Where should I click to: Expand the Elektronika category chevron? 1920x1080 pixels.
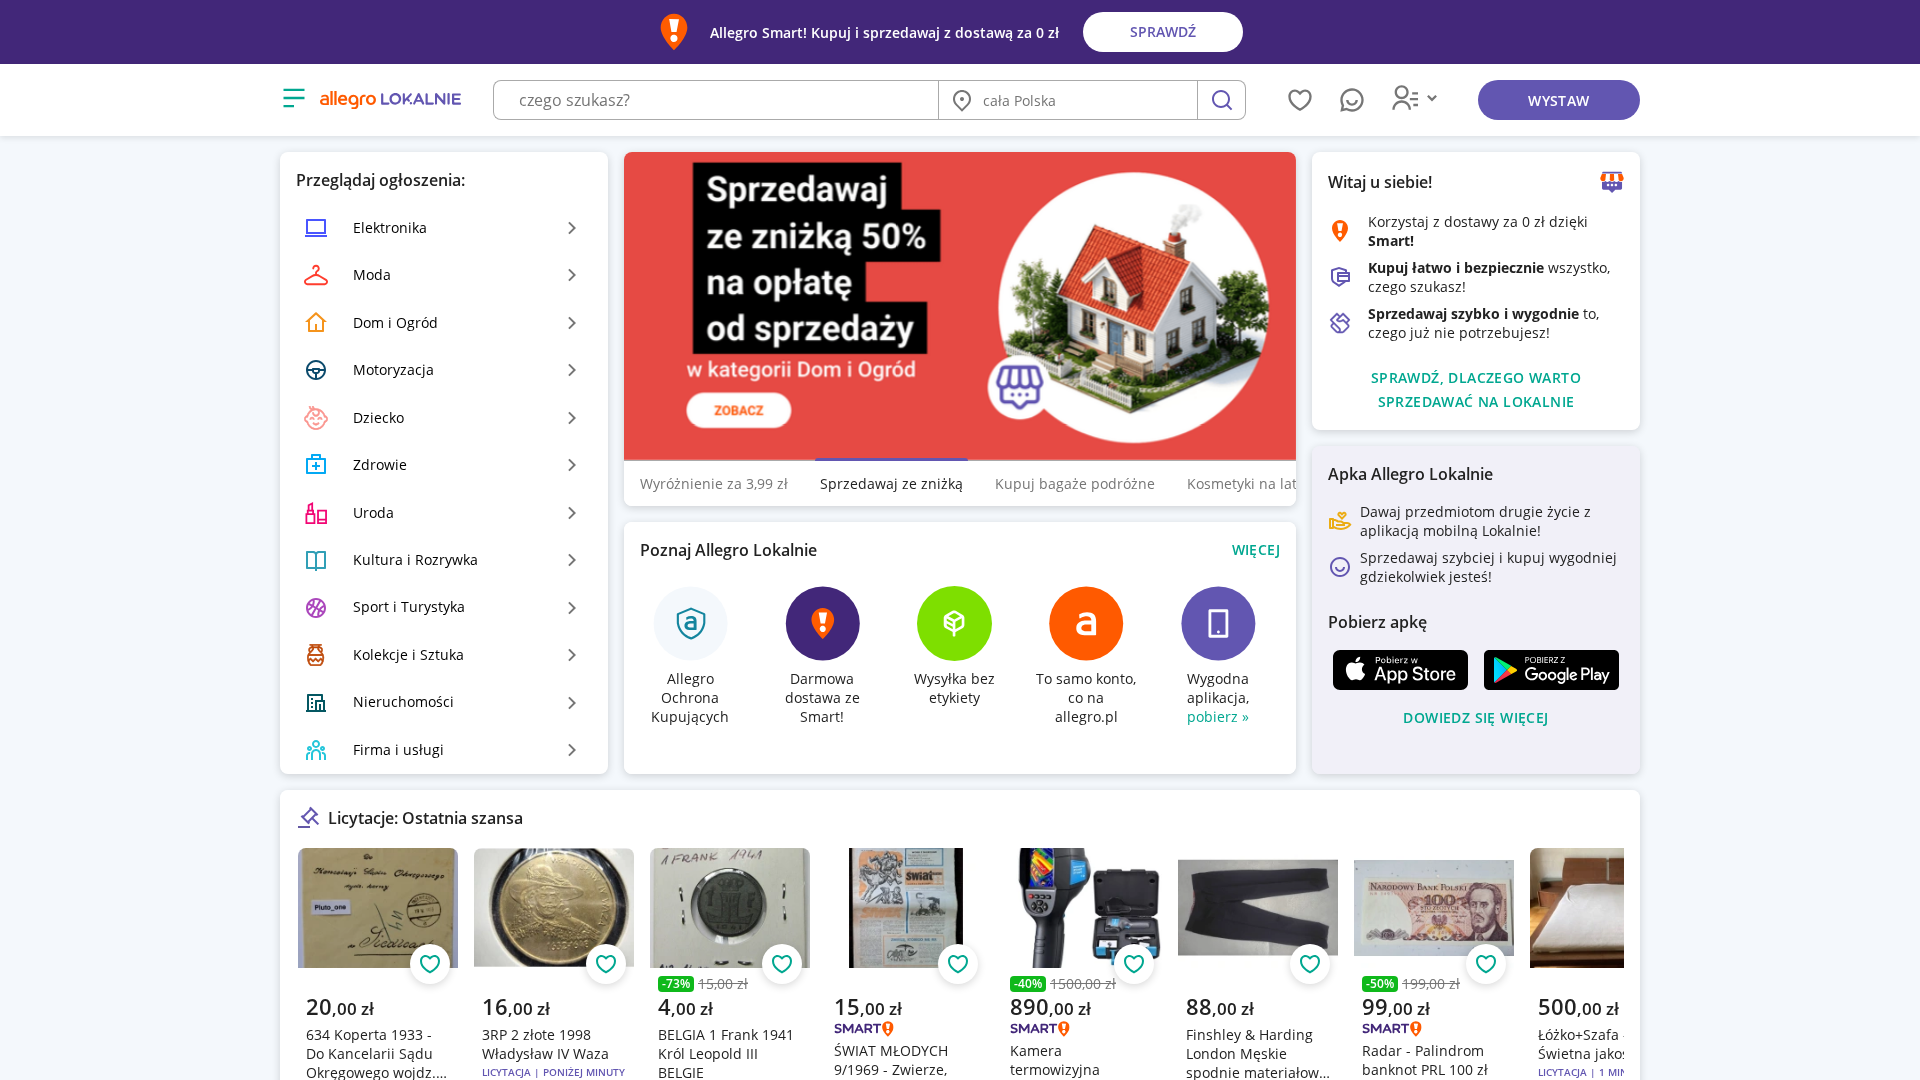[x=572, y=228]
